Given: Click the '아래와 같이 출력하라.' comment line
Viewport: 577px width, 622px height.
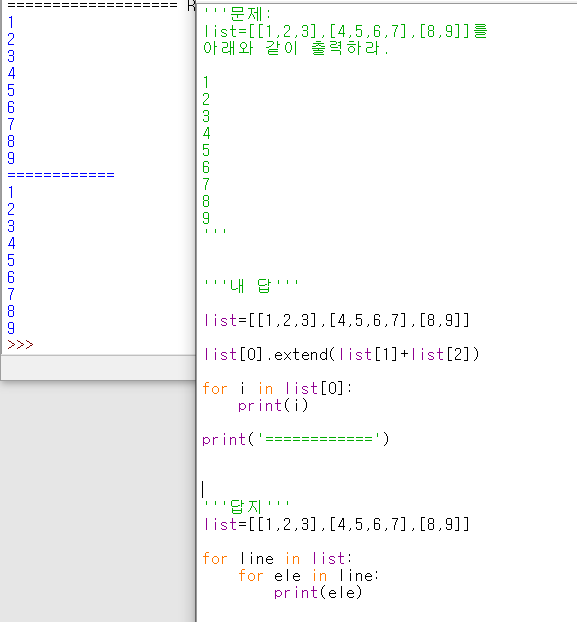Looking at the screenshot, I should click(x=296, y=48).
